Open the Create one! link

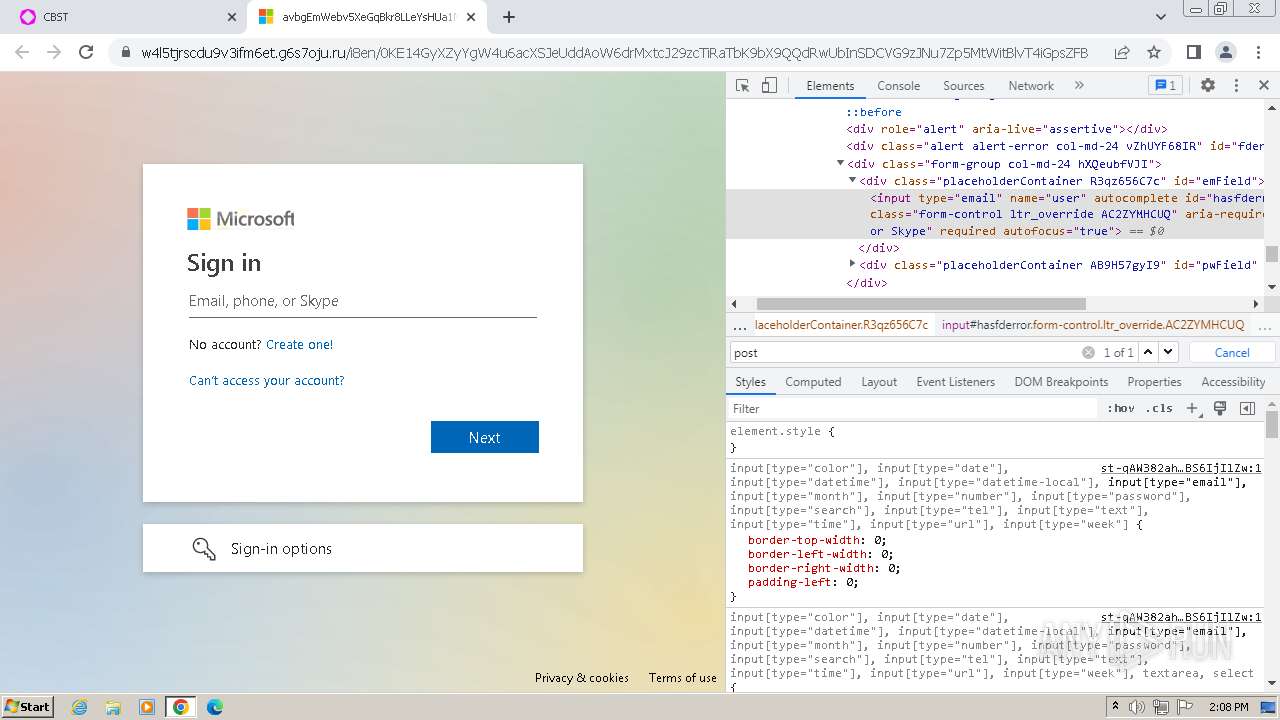300,344
